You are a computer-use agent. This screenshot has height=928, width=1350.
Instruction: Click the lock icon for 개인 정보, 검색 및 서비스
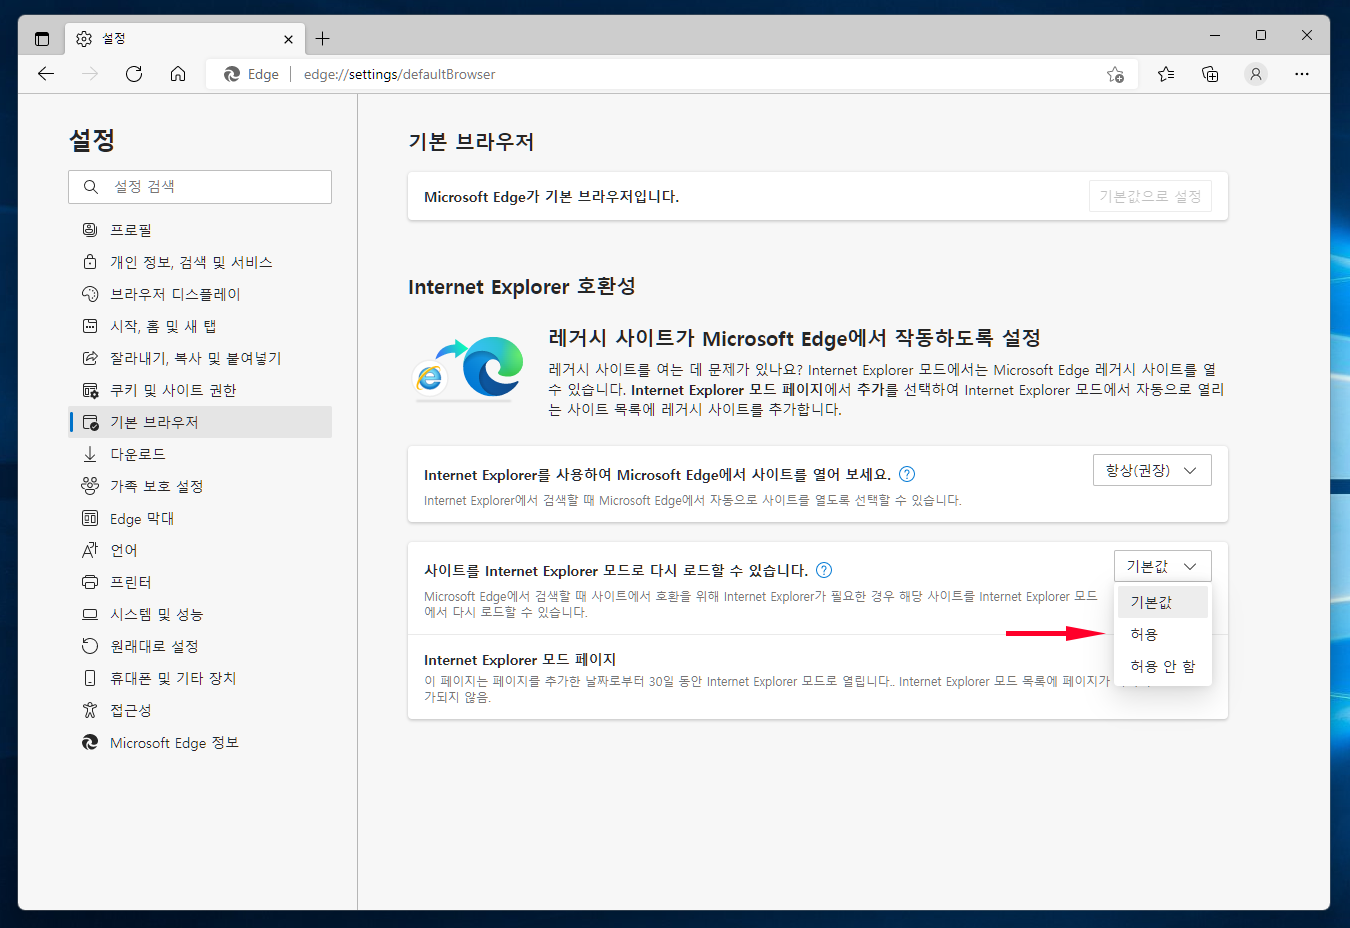[x=90, y=262]
